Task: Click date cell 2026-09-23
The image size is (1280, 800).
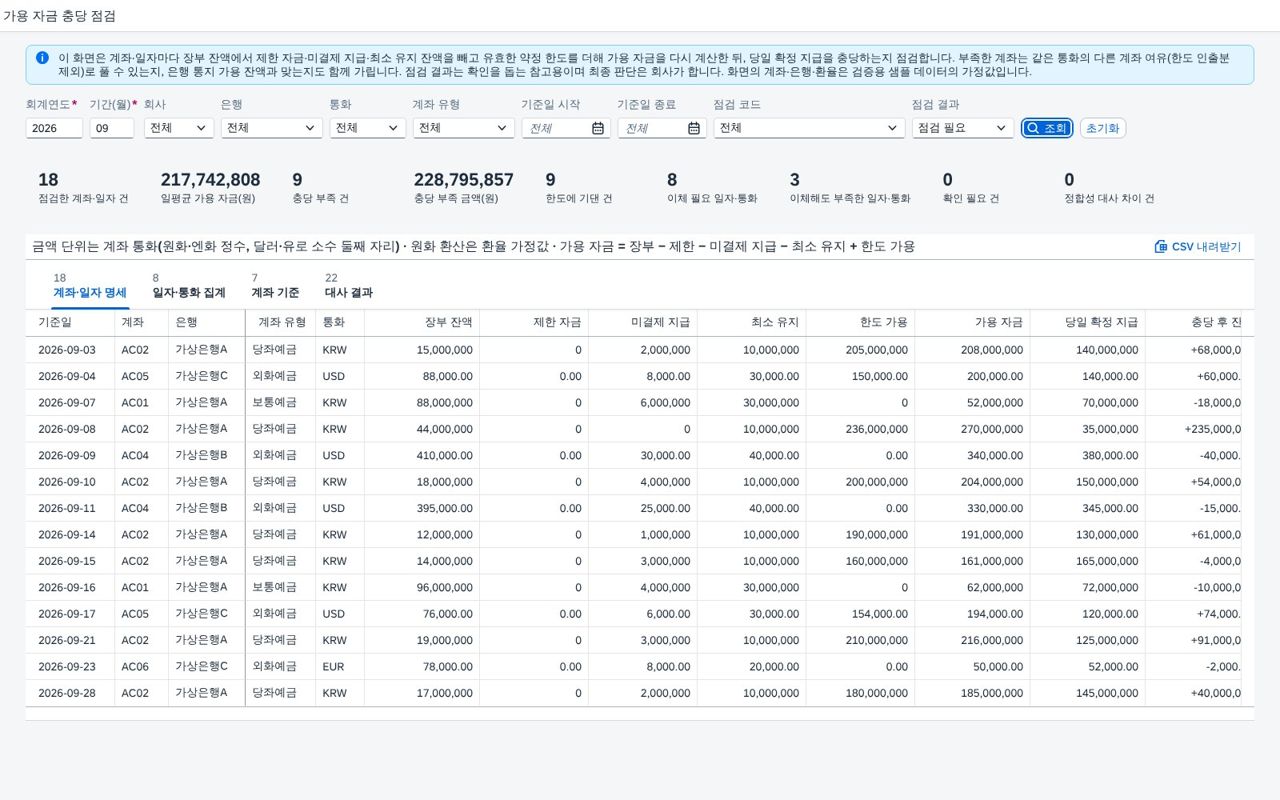Action: click(67, 666)
